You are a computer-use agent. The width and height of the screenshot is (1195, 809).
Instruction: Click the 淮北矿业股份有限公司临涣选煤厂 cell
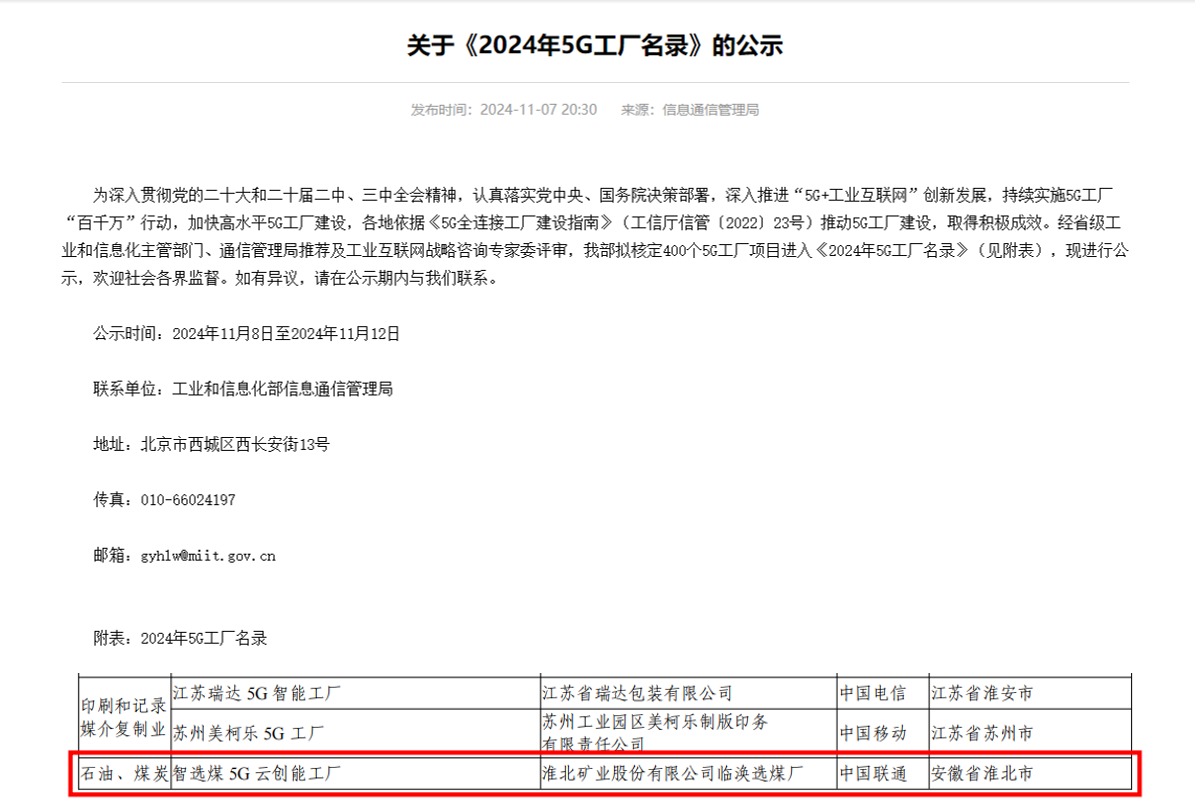pos(672,773)
